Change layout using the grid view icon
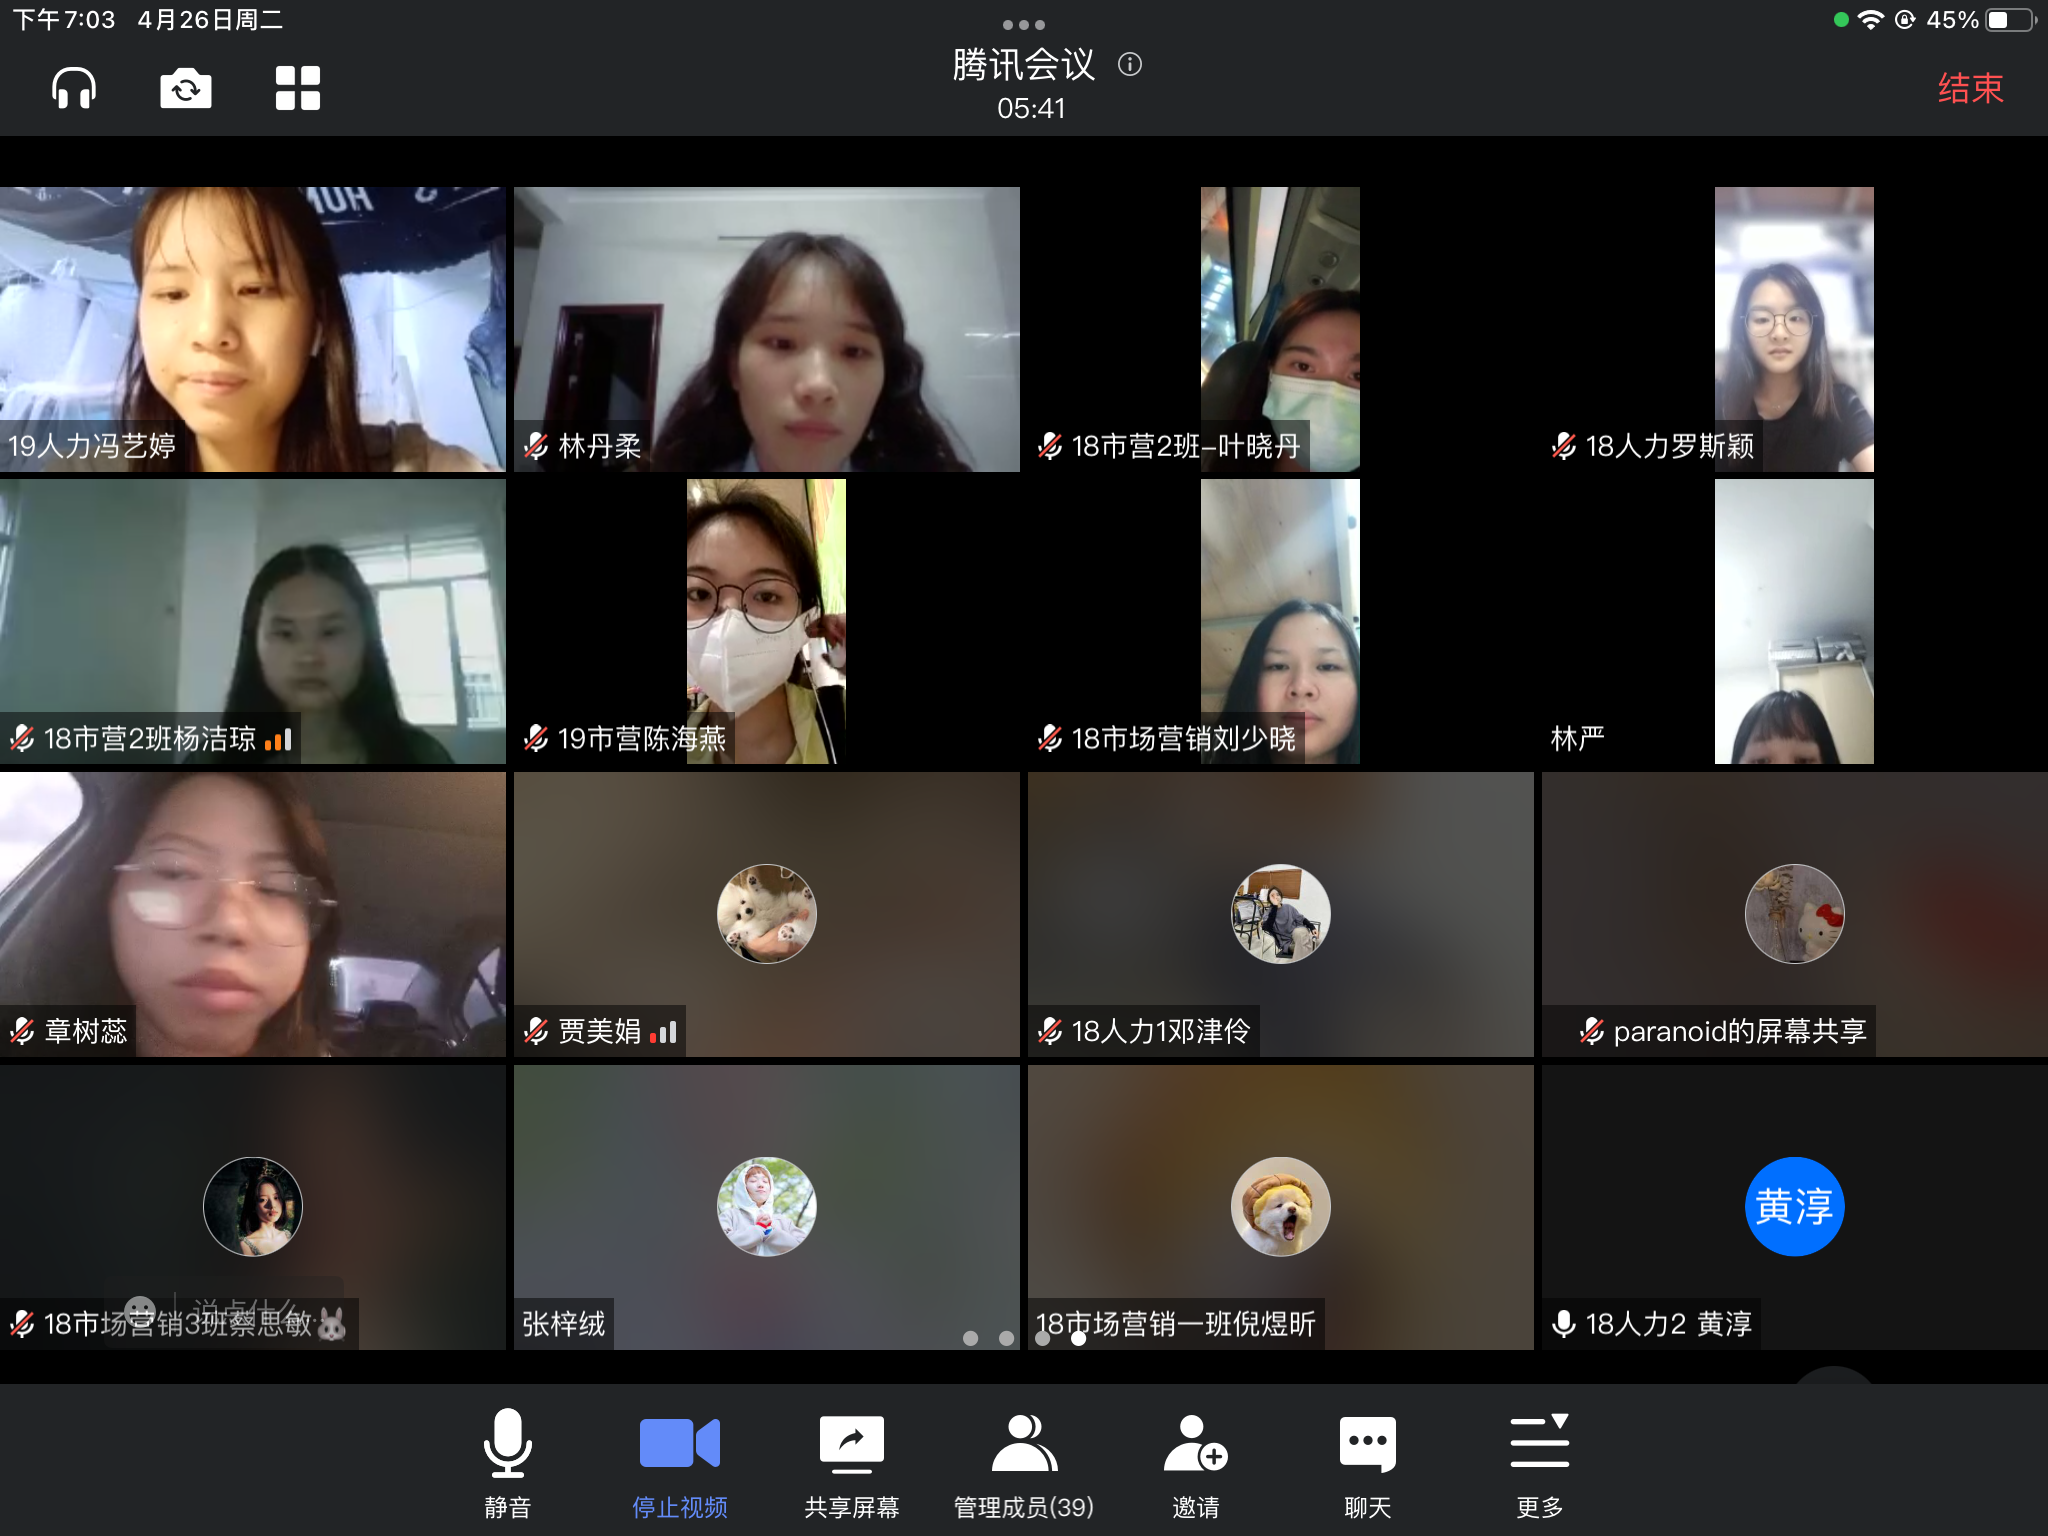The image size is (2048, 1536). (x=298, y=88)
